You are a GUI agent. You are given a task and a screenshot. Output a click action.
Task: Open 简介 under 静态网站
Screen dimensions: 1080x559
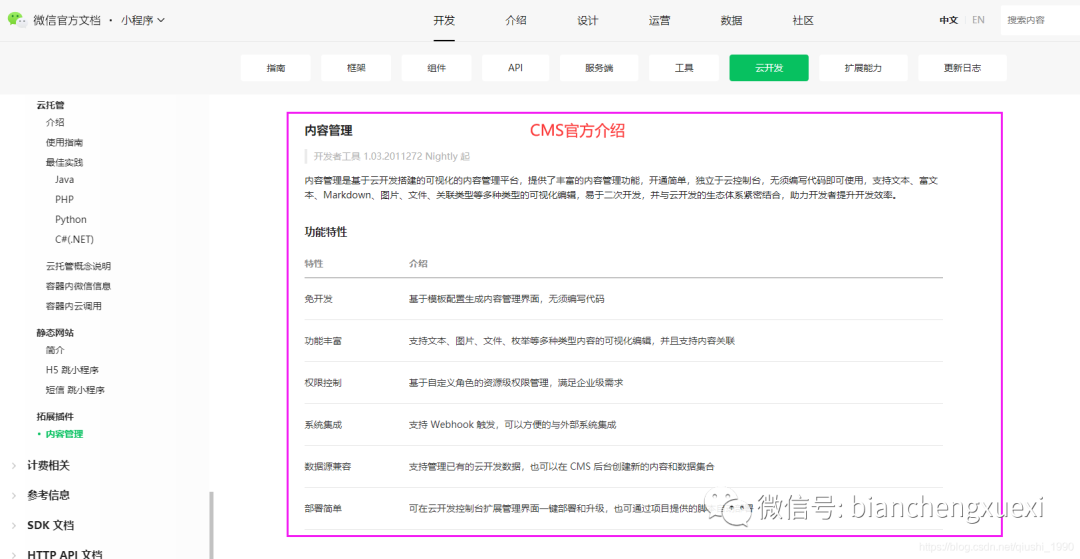pos(55,350)
